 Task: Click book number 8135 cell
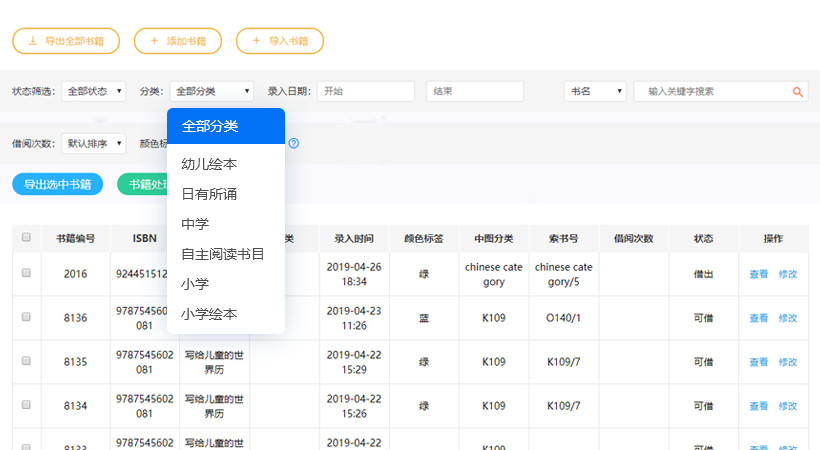point(75,362)
